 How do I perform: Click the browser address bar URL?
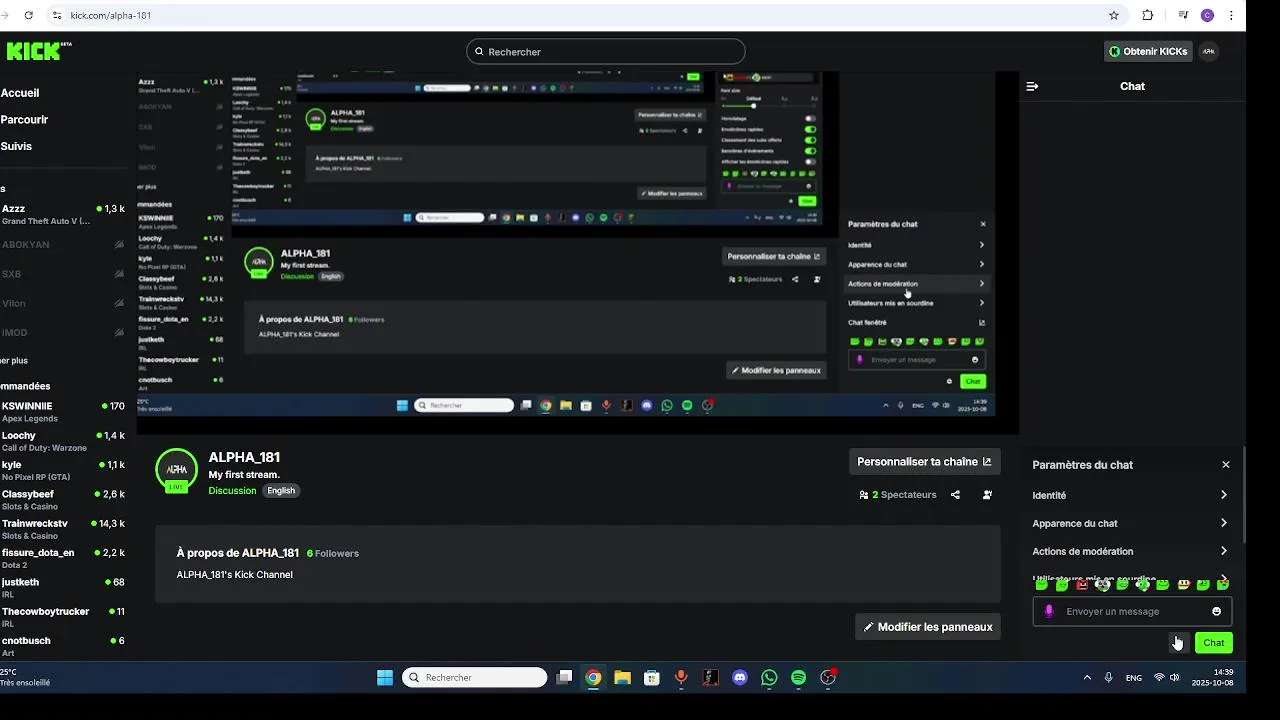tap(111, 15)
